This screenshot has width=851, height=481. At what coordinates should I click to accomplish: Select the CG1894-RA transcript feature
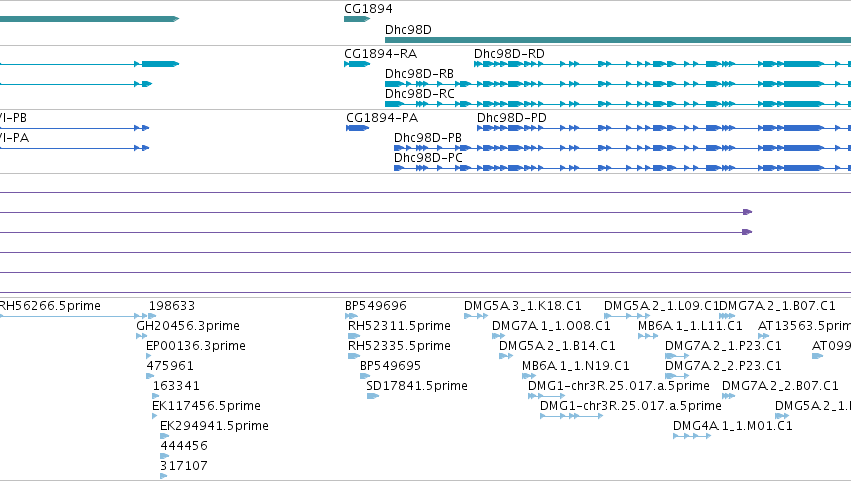(x=357, y=64)
